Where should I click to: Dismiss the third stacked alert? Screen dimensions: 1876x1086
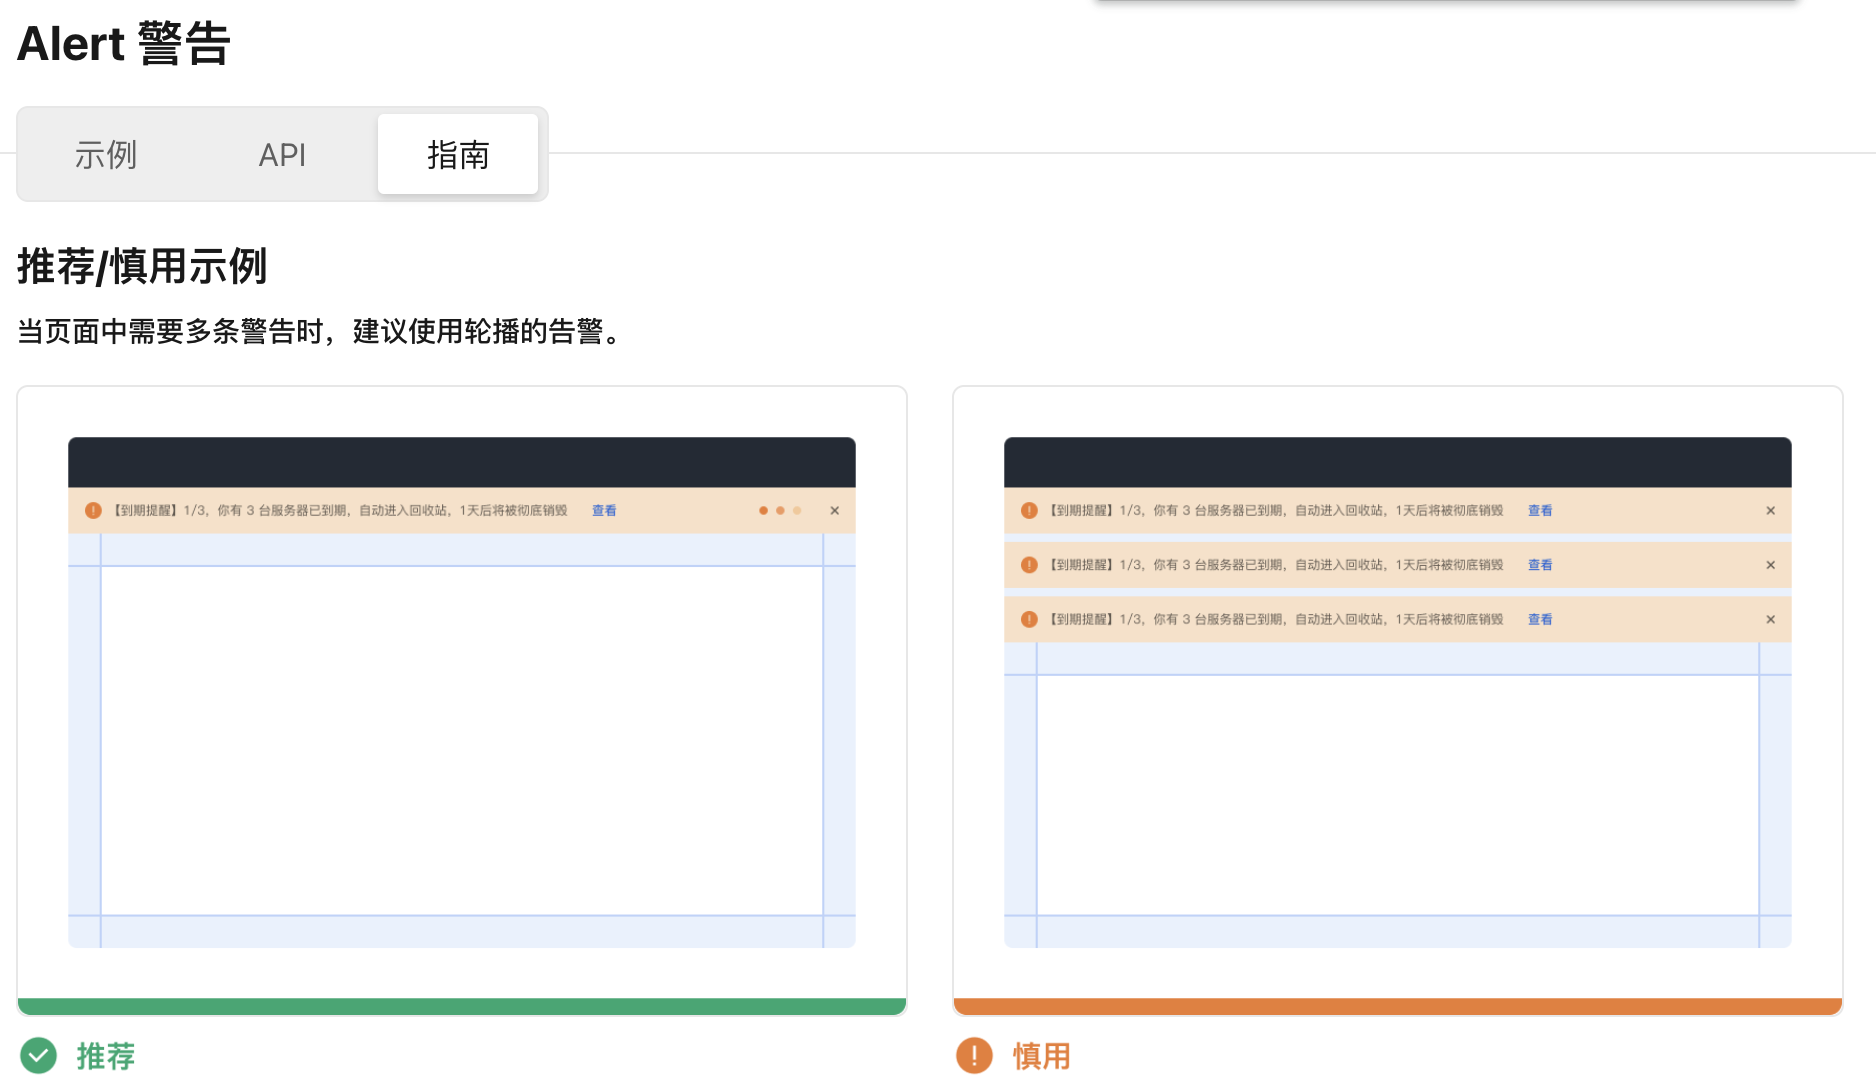[1770, 619]
